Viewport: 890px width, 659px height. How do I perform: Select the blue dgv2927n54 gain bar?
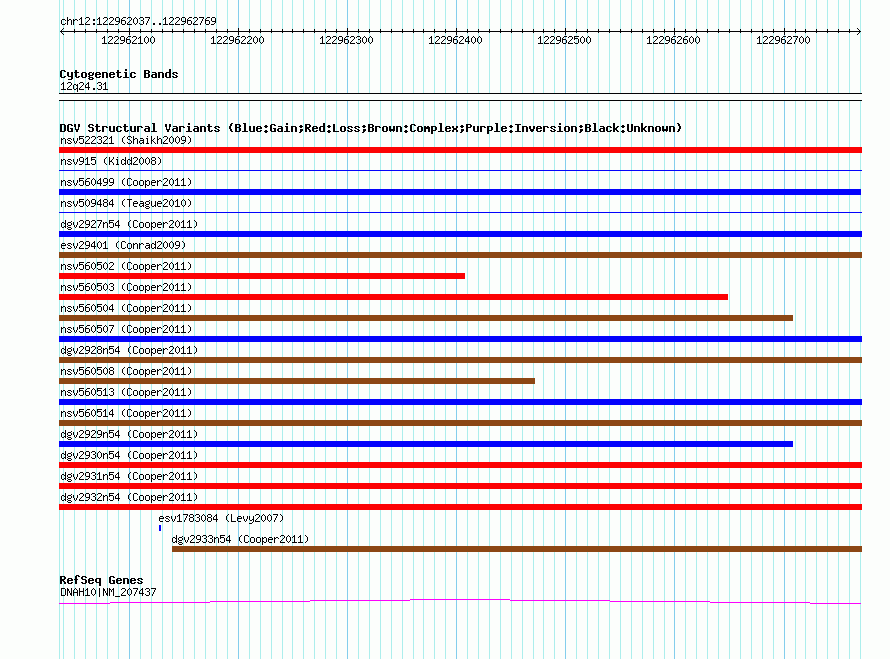460,234
